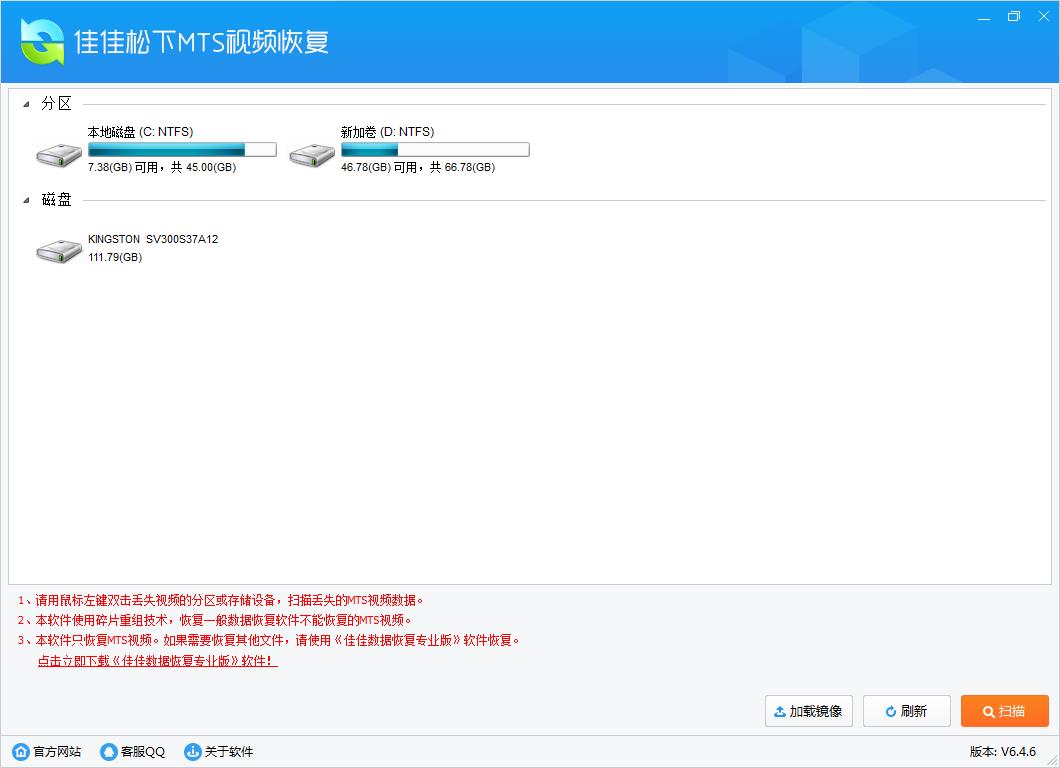This screenshot has height=768, width=1060.
Task: Click the version V6.4.6 text
Action: [1002, 752]
